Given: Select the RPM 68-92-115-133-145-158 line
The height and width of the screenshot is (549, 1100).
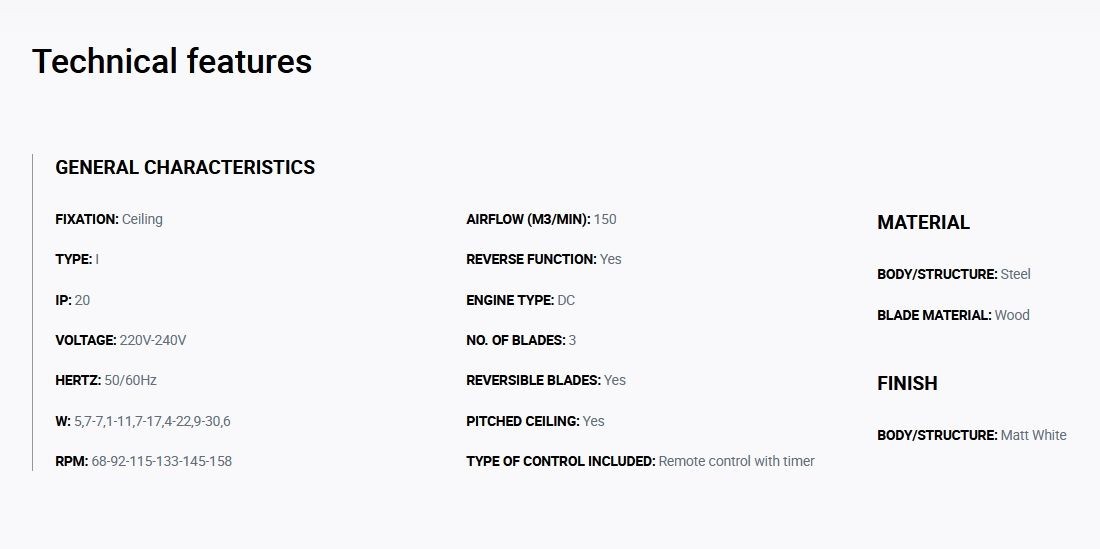Looking at the screenshot, I should (x=144, y=461).
